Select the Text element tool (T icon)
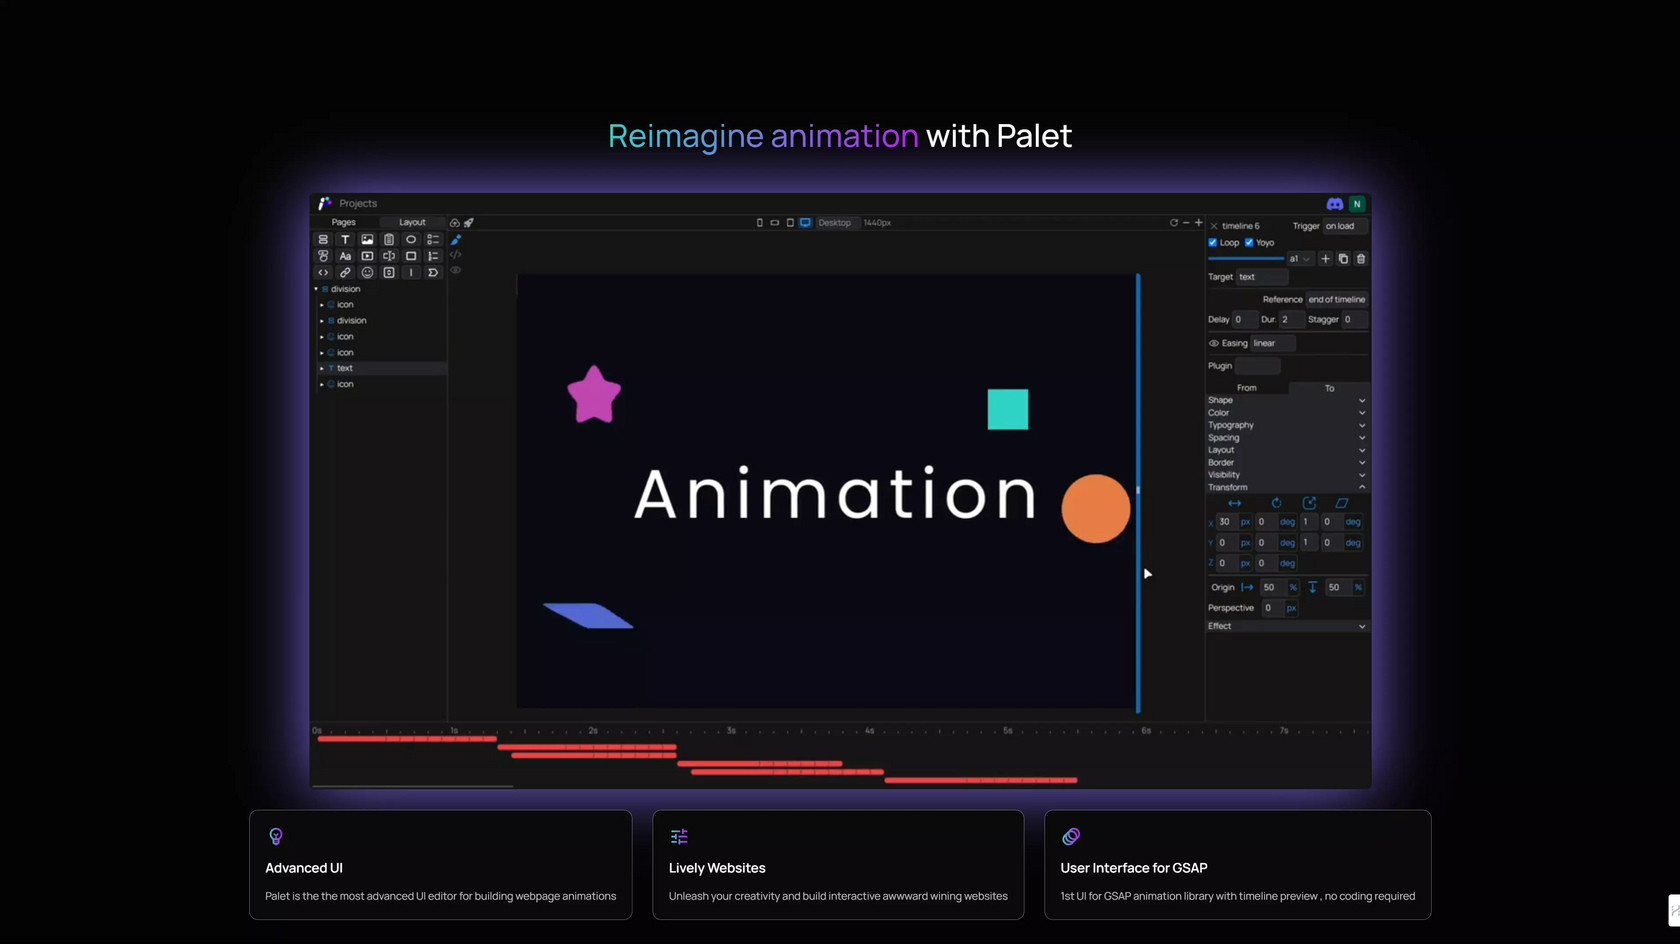Screen dimensions: 1680x944 pyautogui.click(x=345, y=240)
